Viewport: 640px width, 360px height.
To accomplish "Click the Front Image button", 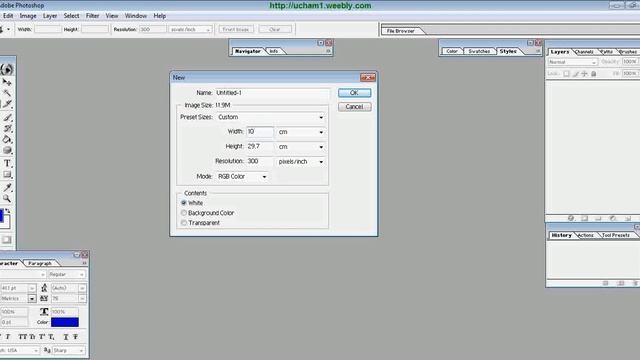I will pos(236,29).
